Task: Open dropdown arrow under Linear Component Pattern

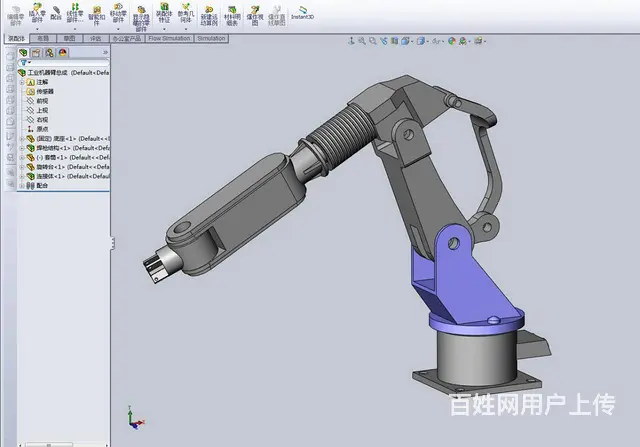Action: [75, 29]
